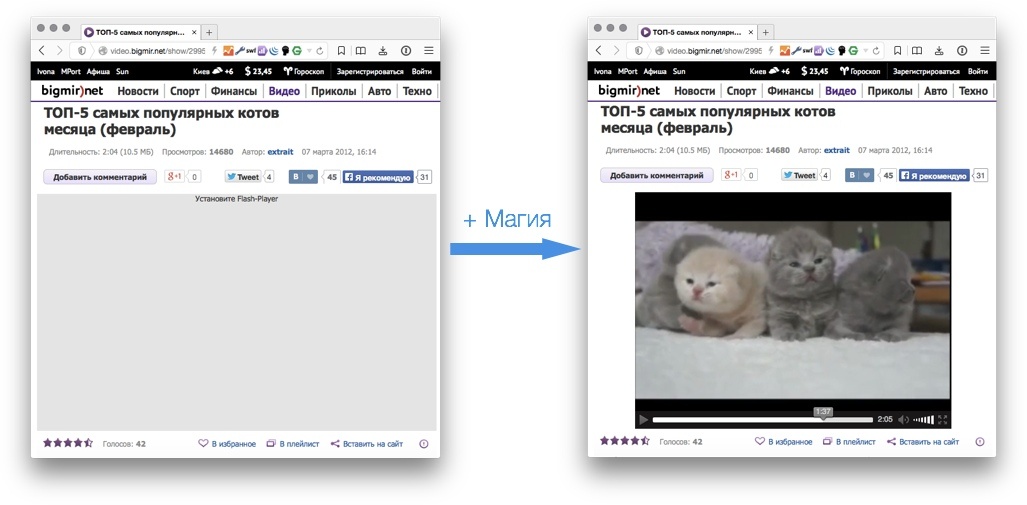The width and height of the screenshot is (1027, 505).
Task: Add to favorites В избранное, left window
Action: coord(227,443)
